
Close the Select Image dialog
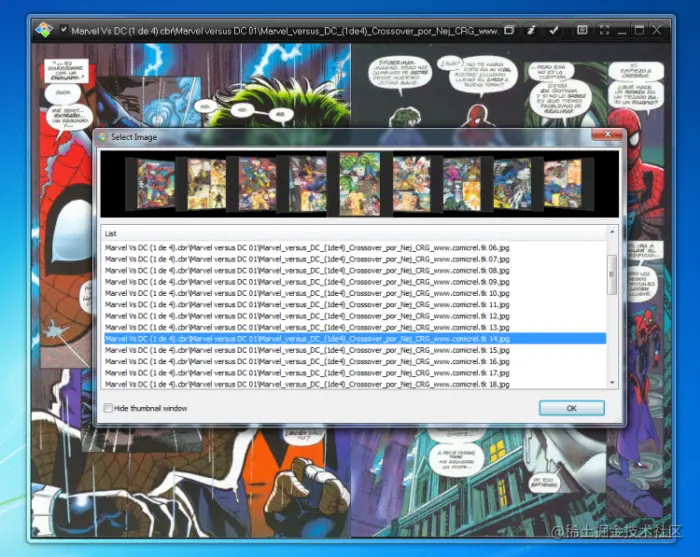click(x=607, y=134)
